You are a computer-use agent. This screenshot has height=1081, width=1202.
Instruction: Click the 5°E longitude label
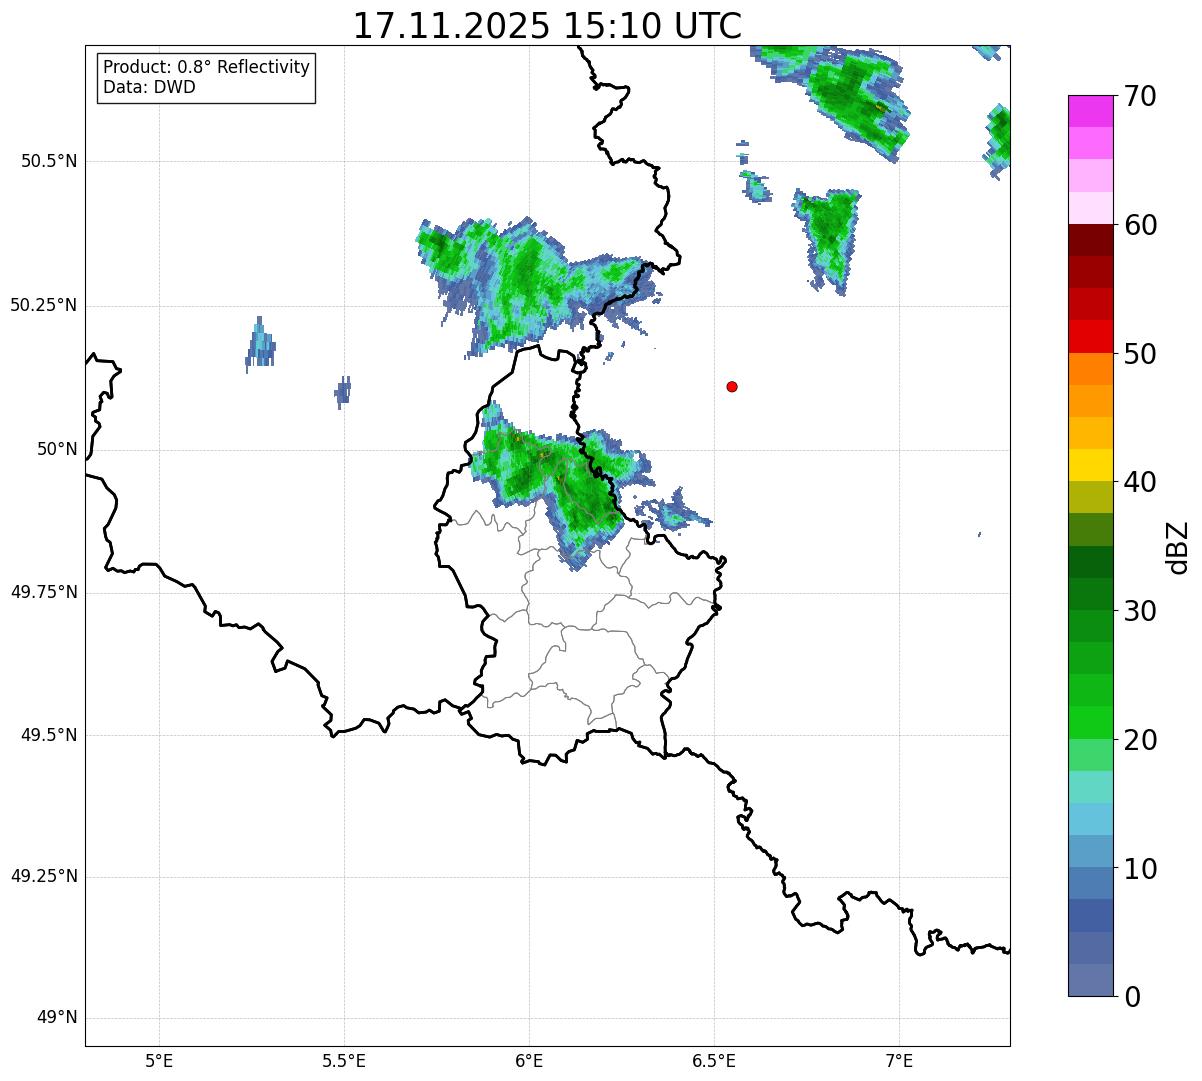click(x=159, y=1060)
